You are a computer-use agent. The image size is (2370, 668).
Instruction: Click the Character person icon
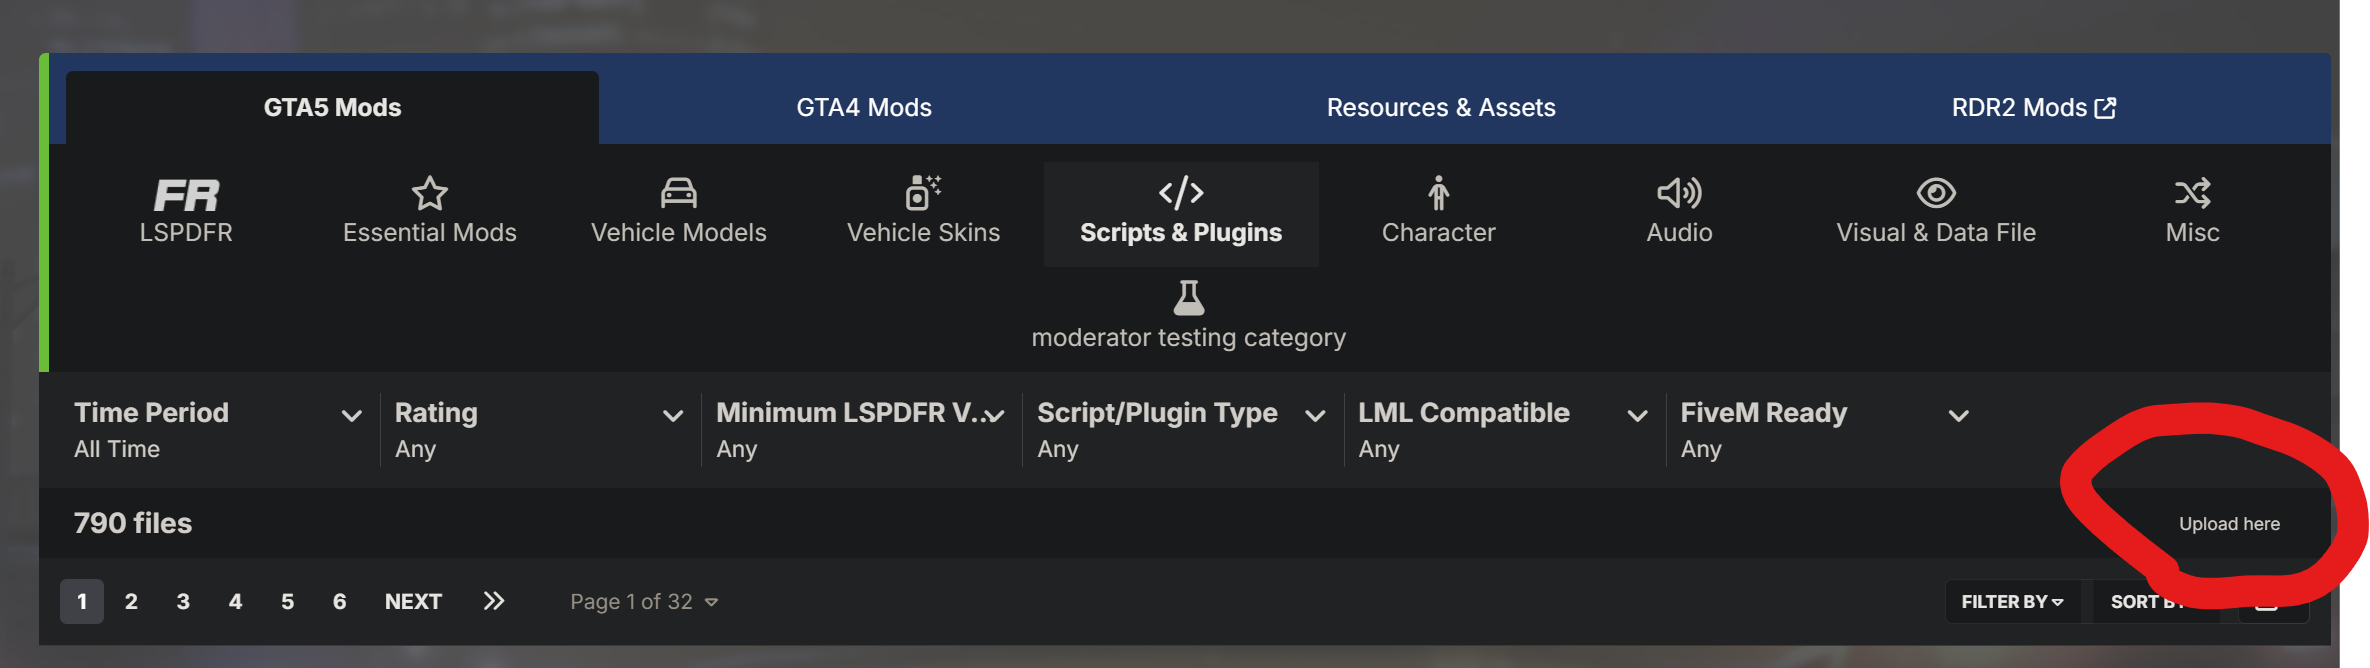pyautogui.click(x=1438, y=193)
